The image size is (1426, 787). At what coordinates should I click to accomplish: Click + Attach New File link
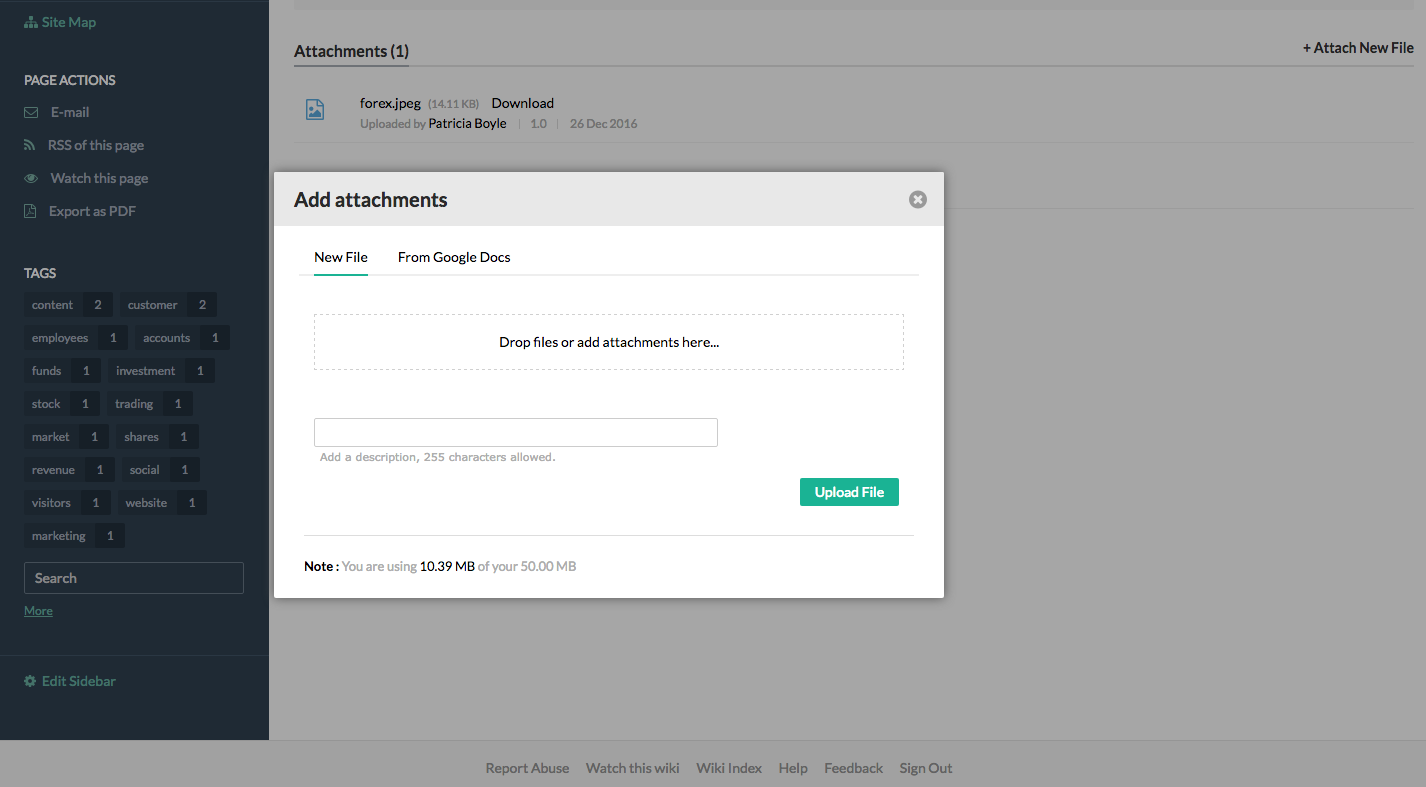(1358, 48)
